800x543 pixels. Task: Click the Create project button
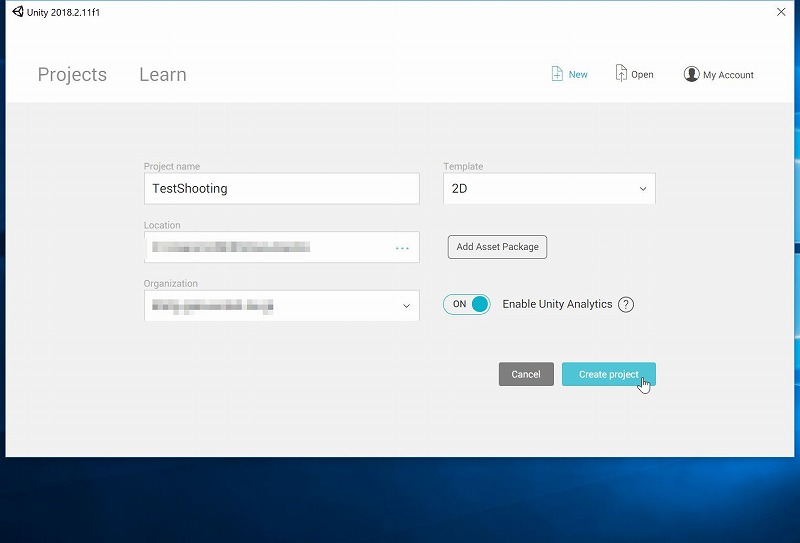pos(609,374)
